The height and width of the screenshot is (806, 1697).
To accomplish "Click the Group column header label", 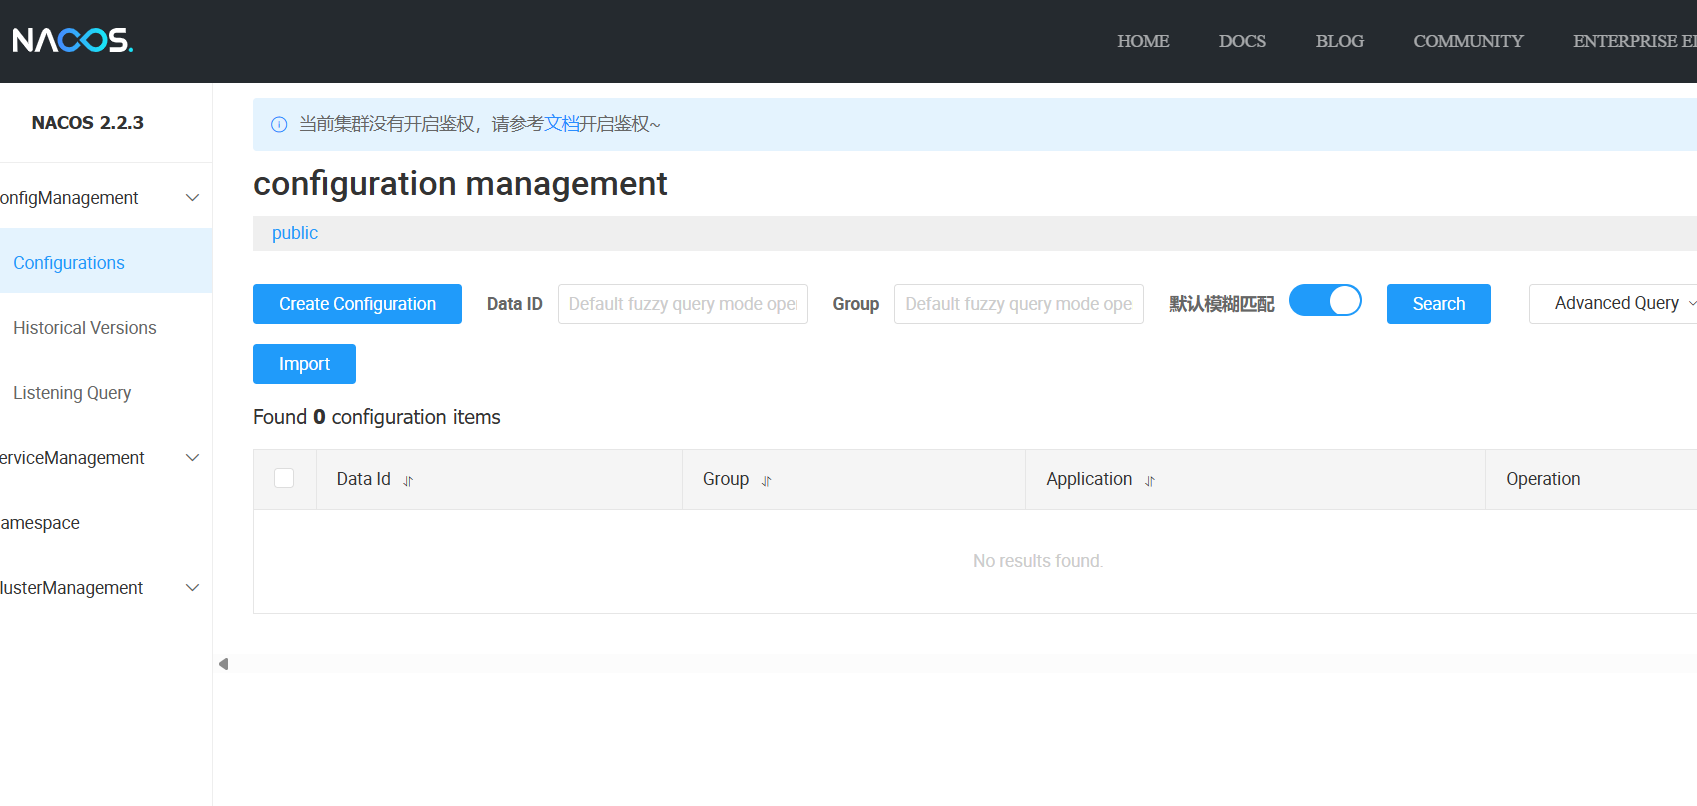I will pos(726,479).
